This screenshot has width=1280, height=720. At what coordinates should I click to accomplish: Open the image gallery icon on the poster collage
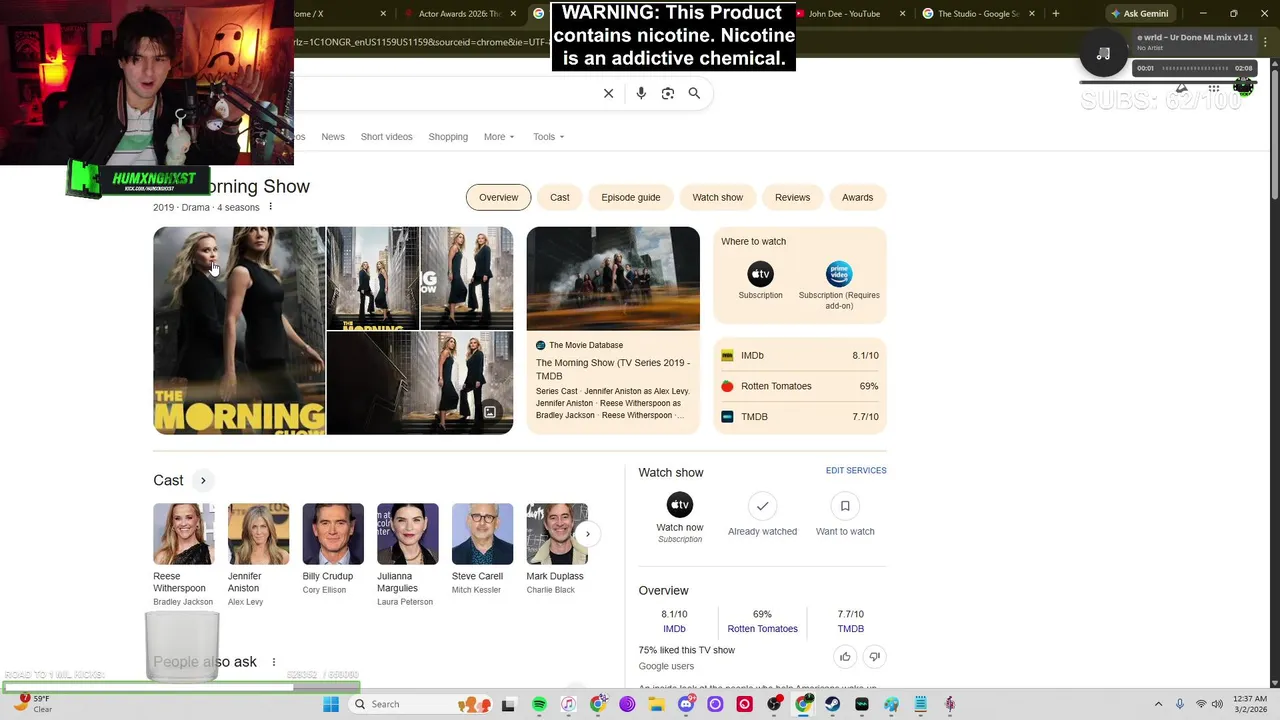(490, 412)
